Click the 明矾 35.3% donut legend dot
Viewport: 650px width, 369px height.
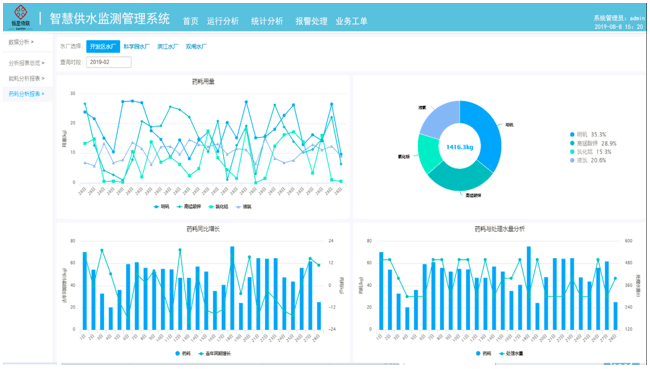click(x=572, y=134)
